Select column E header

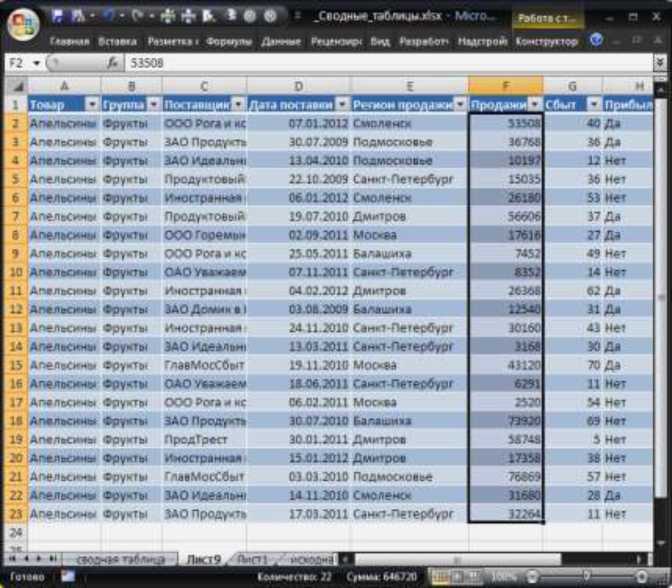(408, 86)
